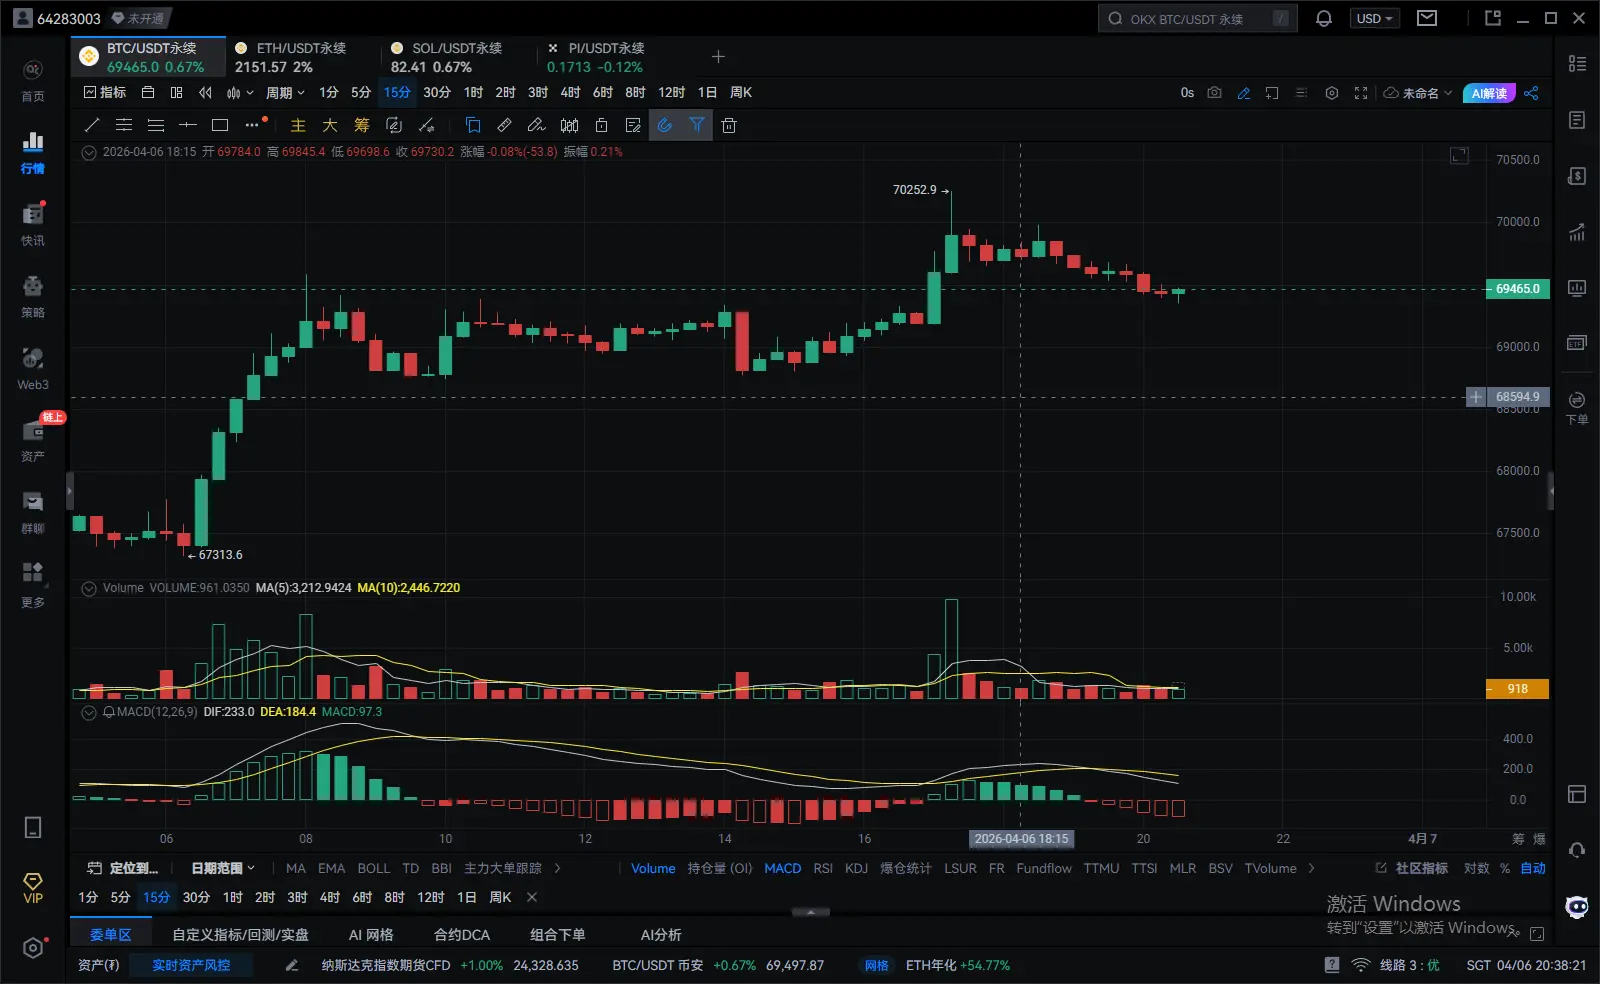This screenshot has height=984, width=1600.
Task: Toggle the BOLL main indicator
Action: tap(373, 868)
